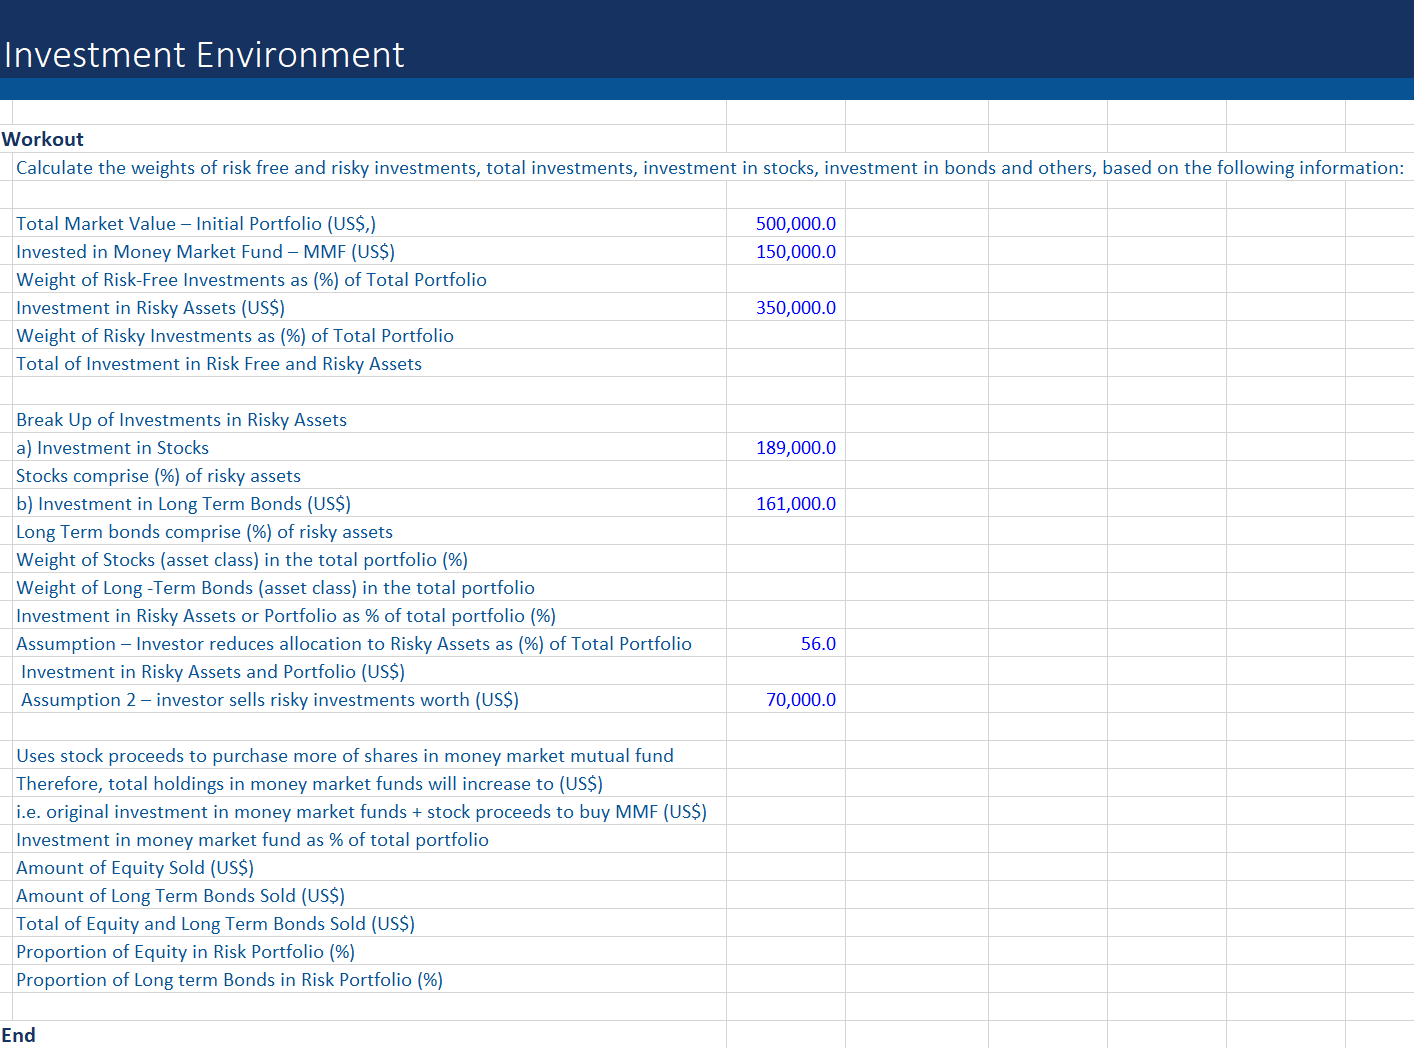Click the instruction text starting with Calculate the weights
Viewport: 1414px width, 1048px height.
tap(709, 168)
